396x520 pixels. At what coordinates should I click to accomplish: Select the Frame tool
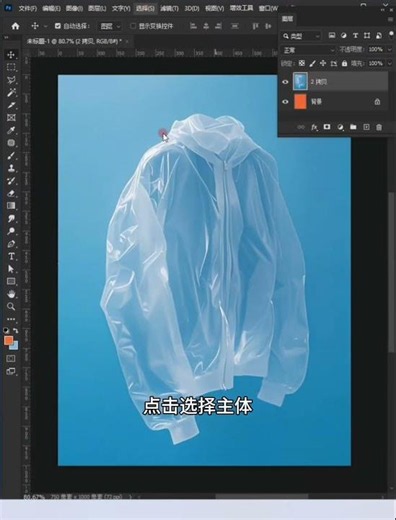[x=11, y=117]
